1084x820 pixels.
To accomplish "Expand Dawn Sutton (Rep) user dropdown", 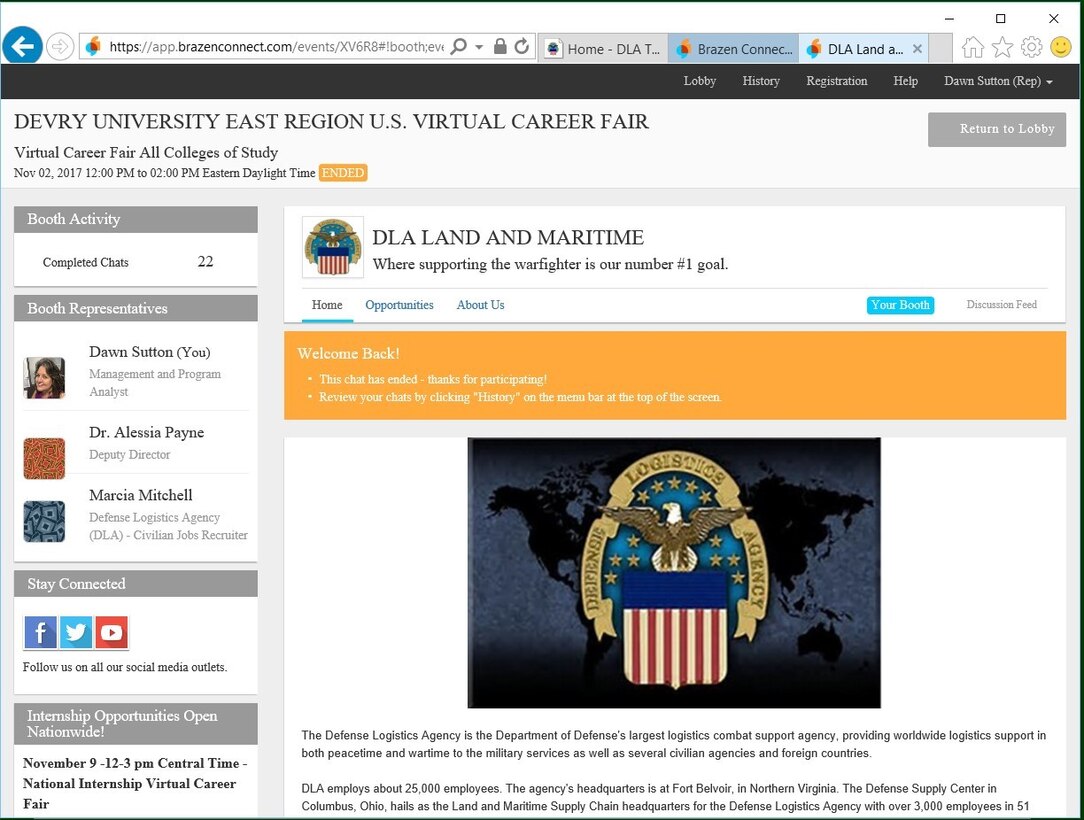I will pos(998,81).
